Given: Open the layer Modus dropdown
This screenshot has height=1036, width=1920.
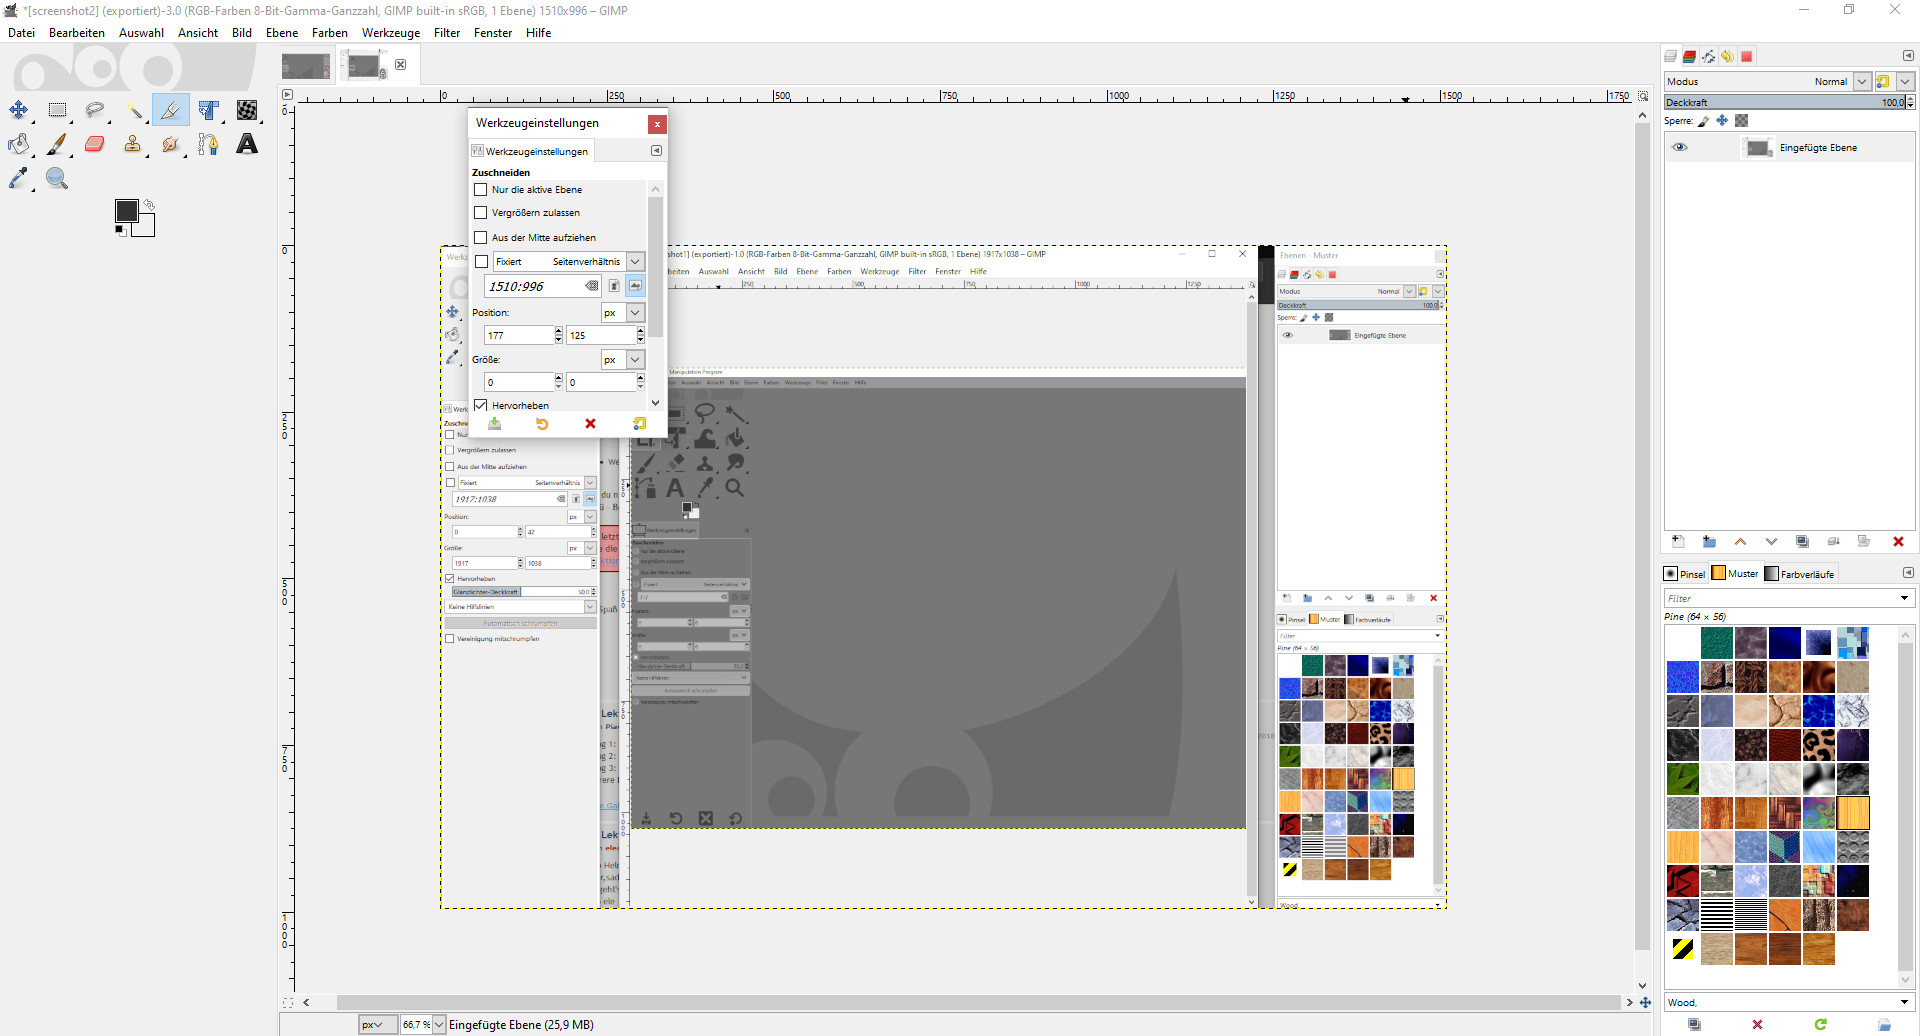Looking at the screenshot, I should pyautogui.click(x=1861, y=82).
